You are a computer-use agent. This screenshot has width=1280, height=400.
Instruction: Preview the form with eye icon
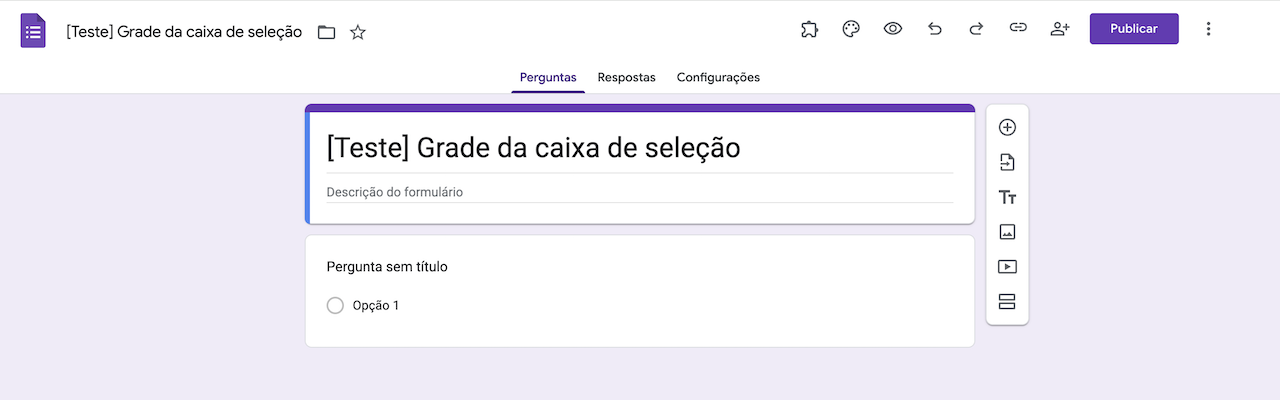[x=893, y=29]
